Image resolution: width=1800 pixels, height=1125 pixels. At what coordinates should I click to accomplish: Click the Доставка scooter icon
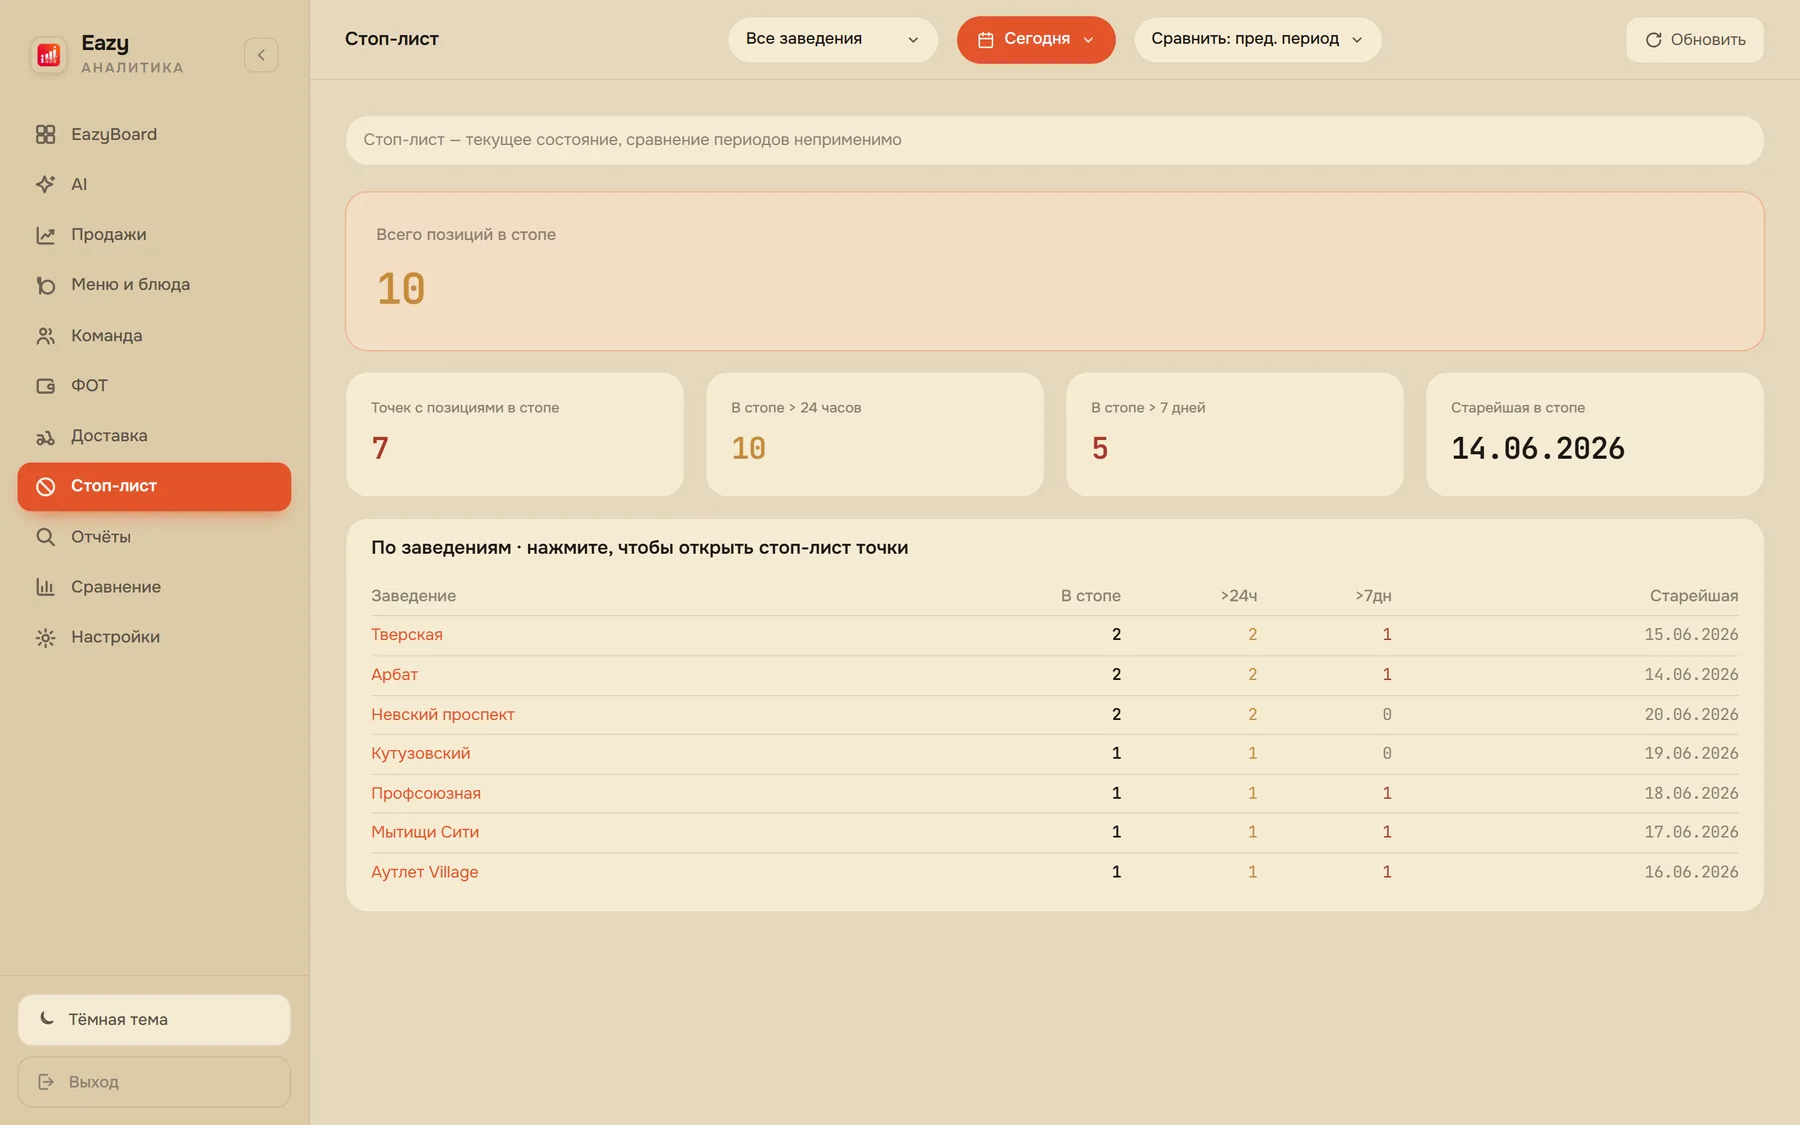(45, 436)
